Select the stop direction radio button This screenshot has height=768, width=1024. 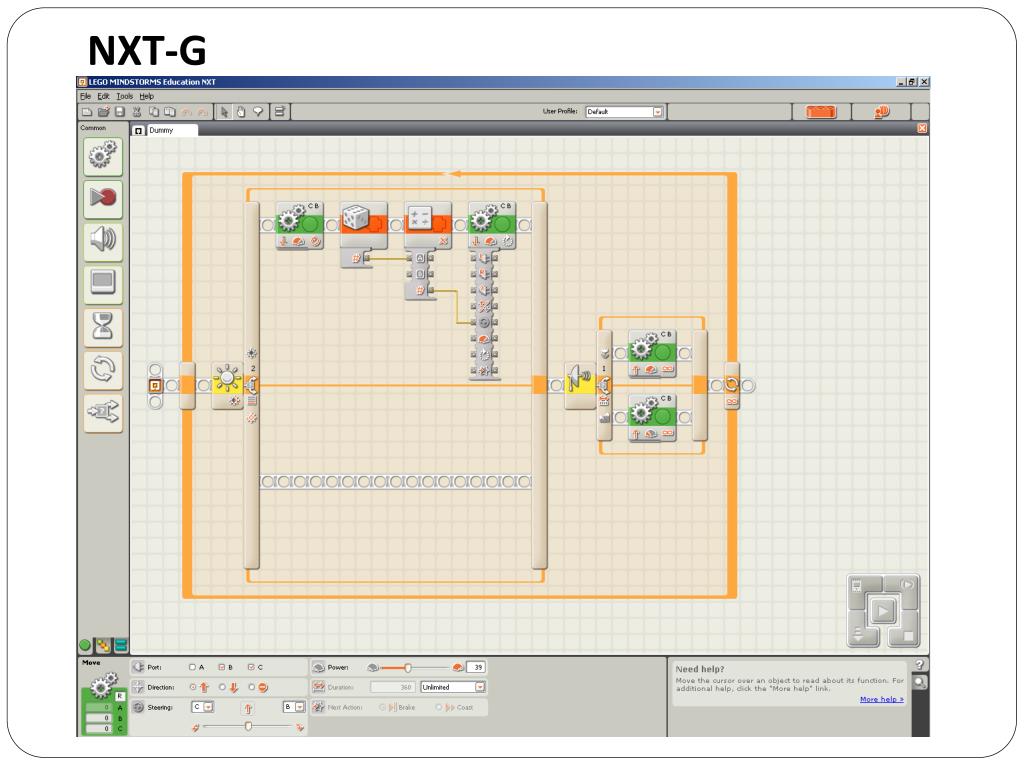pos(252,688)
